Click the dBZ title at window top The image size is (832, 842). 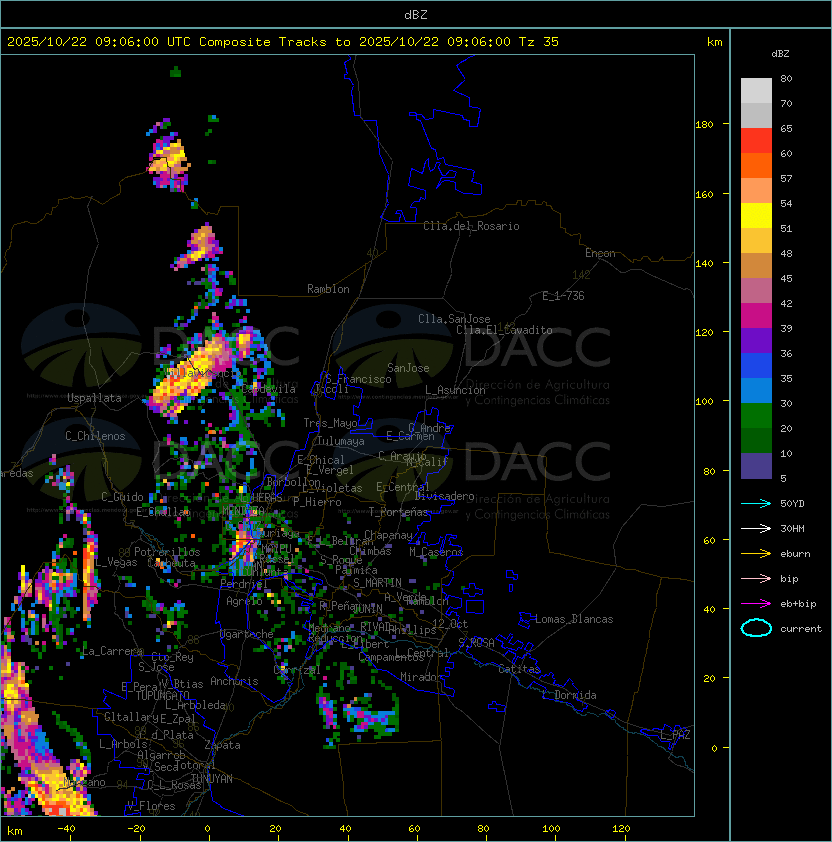[x=416, y=14]
